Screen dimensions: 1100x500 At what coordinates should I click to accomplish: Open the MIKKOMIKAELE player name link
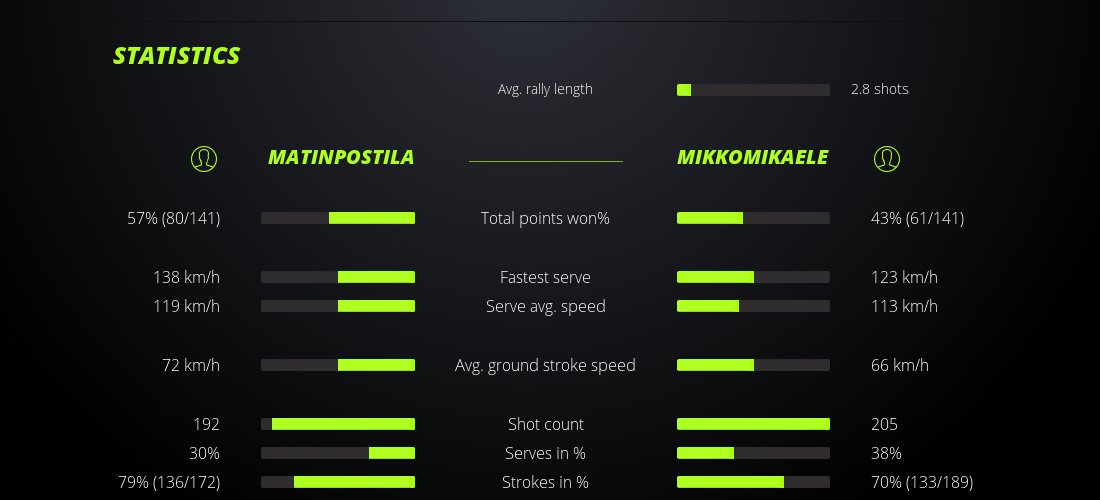click(x=752, y=158)
